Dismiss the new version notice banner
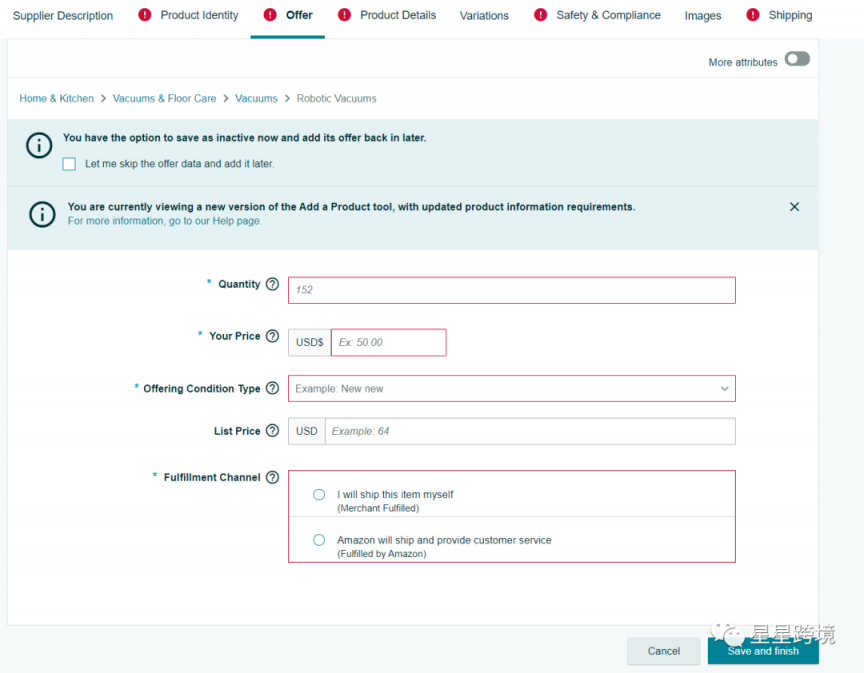This screenshot has width=864, height=673. [x=794, y=207]
